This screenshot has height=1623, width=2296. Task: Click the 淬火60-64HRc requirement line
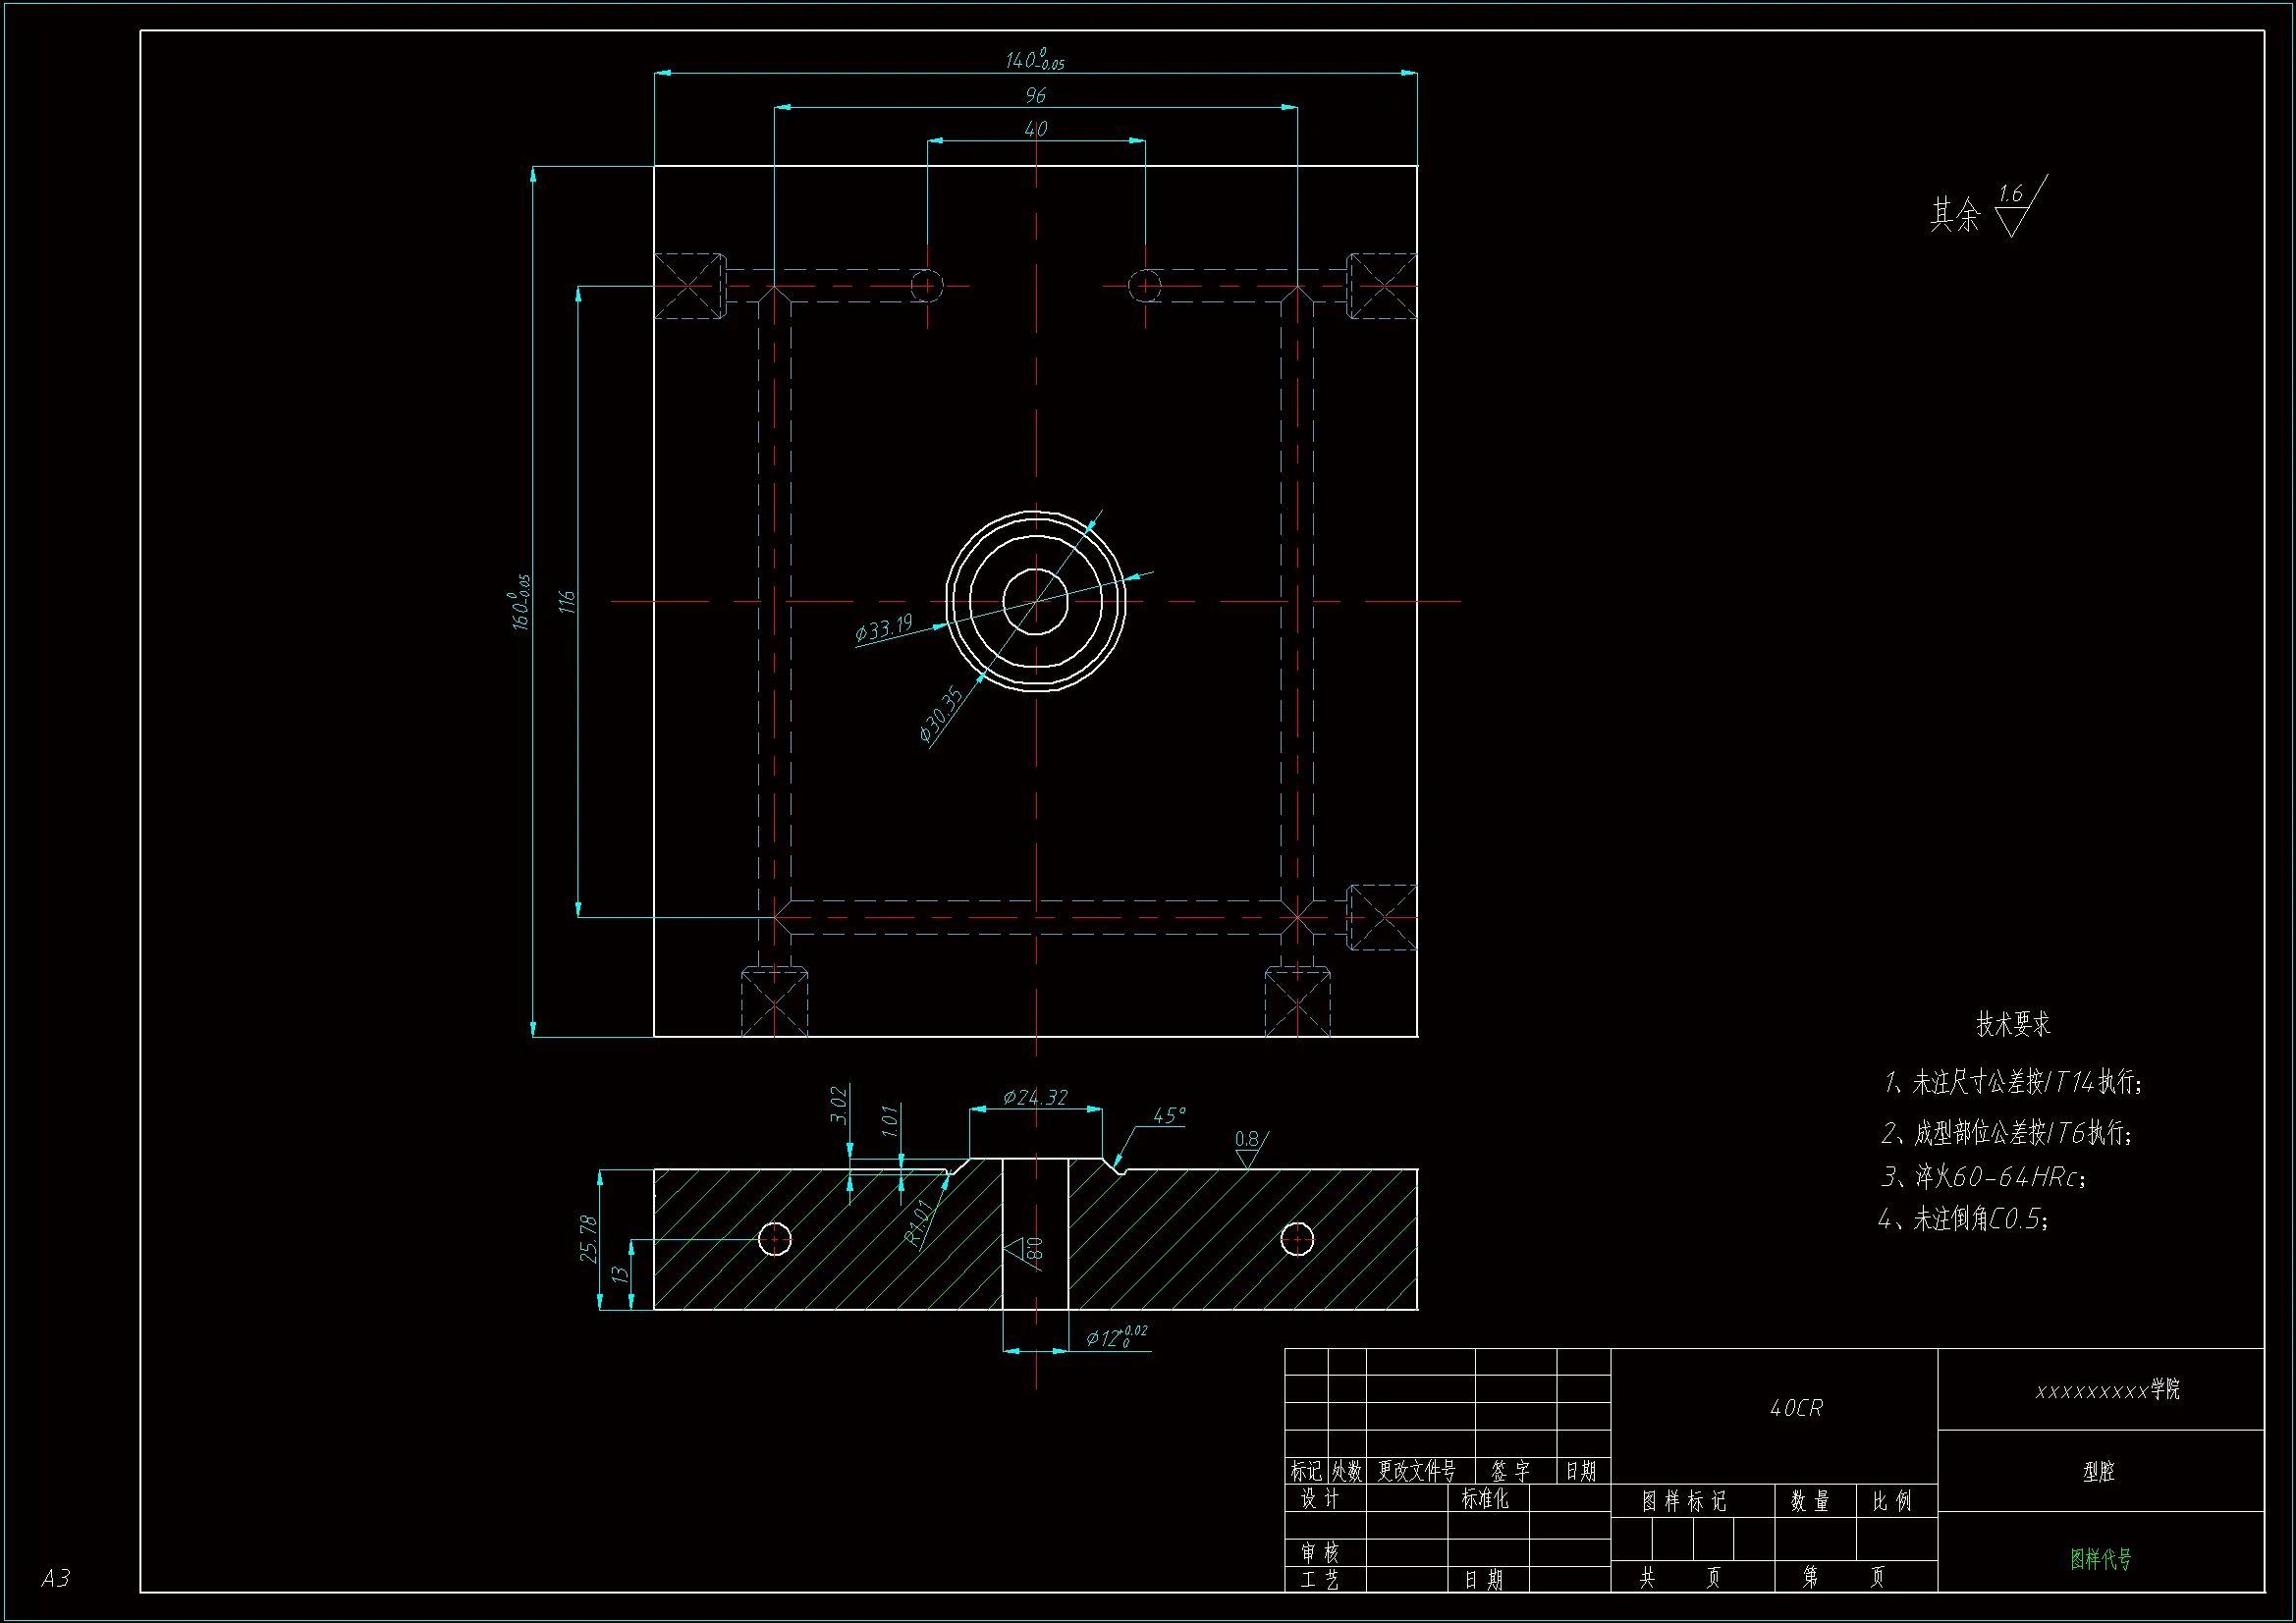pyautogui.click(x=1984, y=1177)
